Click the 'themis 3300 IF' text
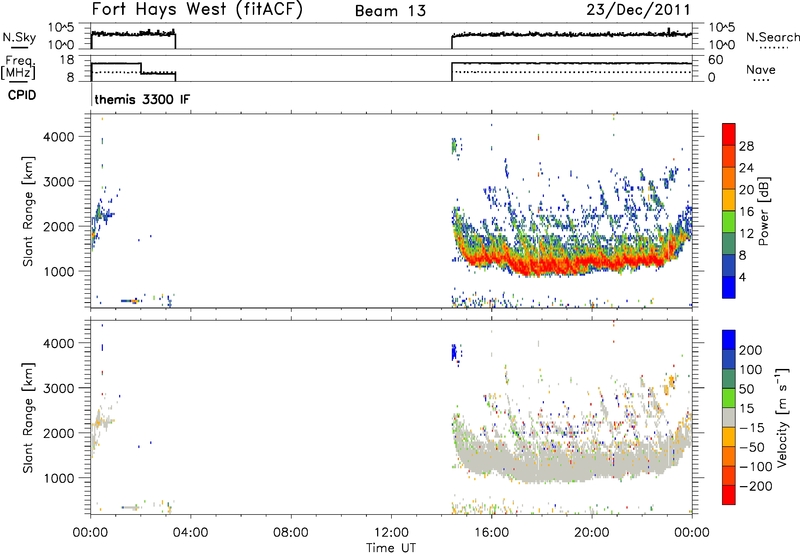Viewport: 800px width, 554px height. click(x=142, y=99)
